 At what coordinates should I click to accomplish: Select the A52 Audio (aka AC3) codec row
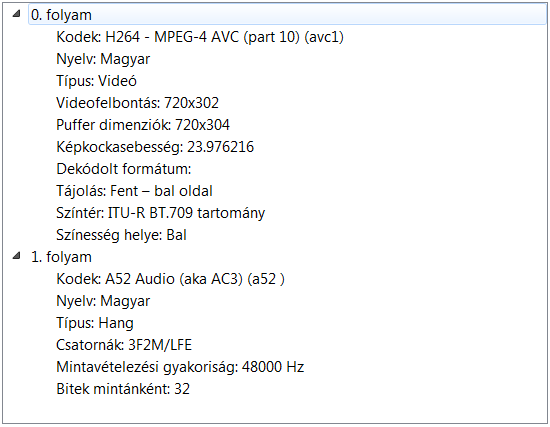[x=170, y=279]
